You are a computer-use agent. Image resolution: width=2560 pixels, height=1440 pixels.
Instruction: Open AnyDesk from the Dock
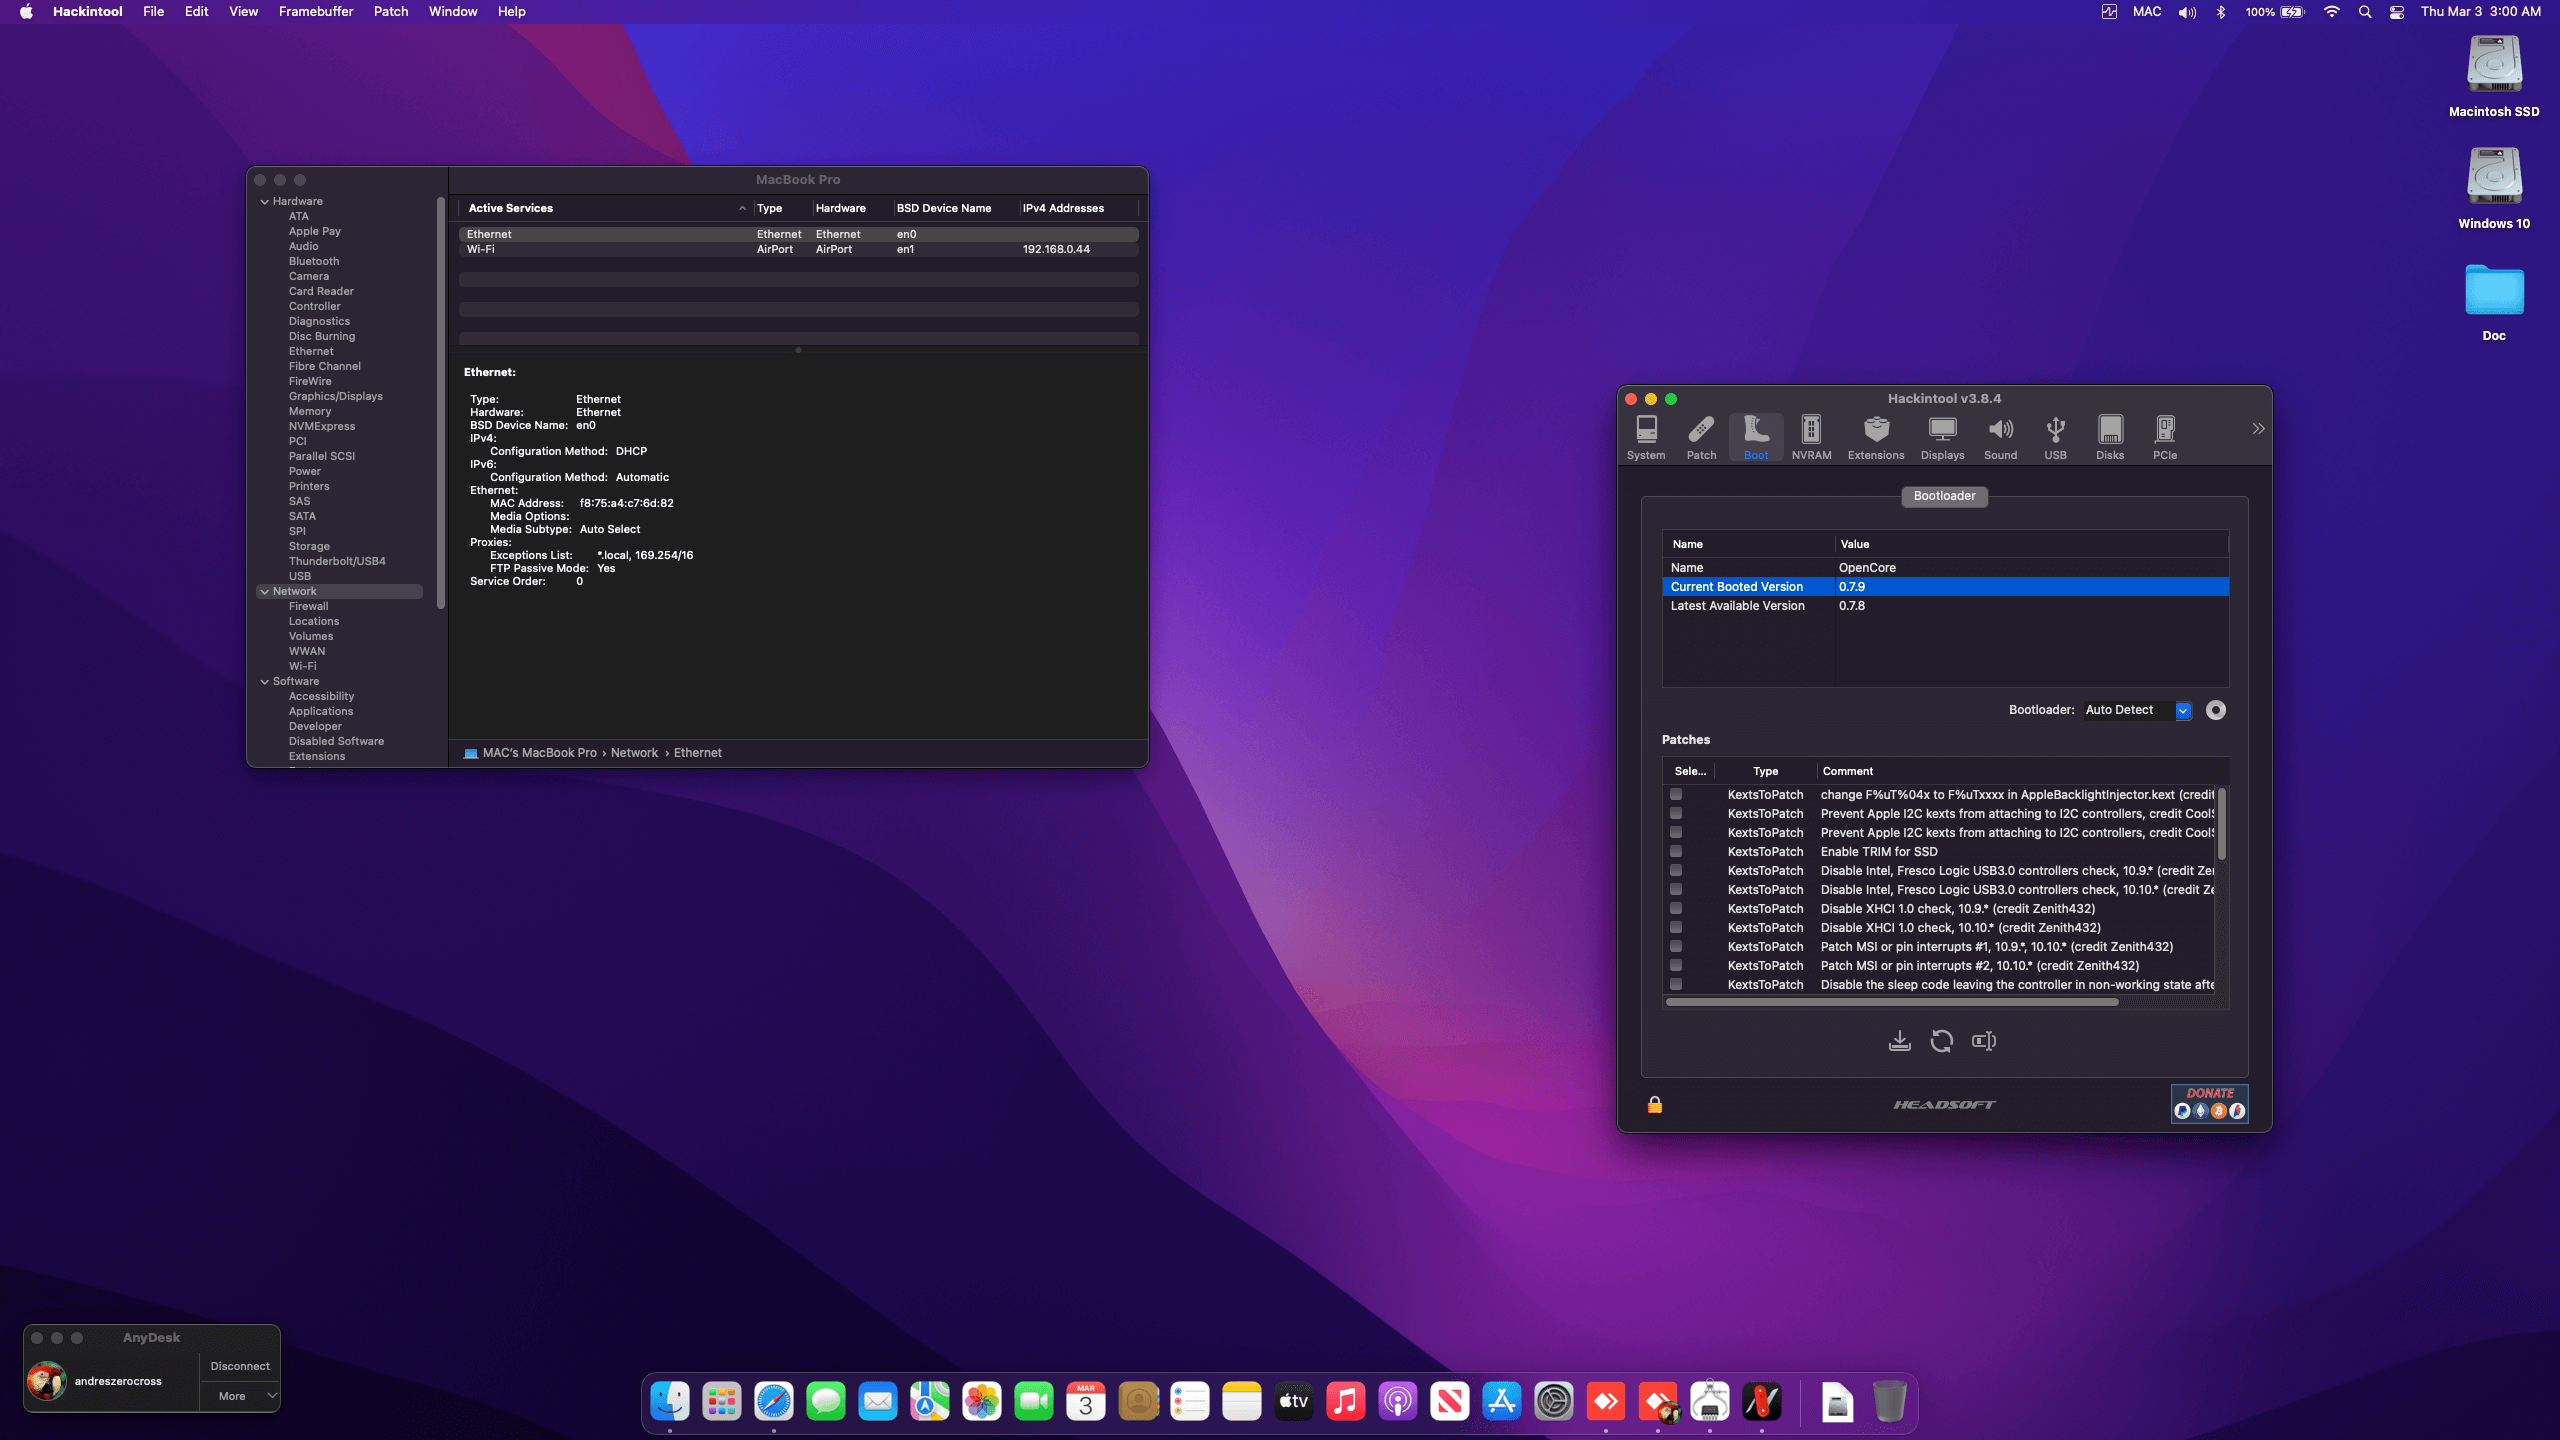1606,1402
